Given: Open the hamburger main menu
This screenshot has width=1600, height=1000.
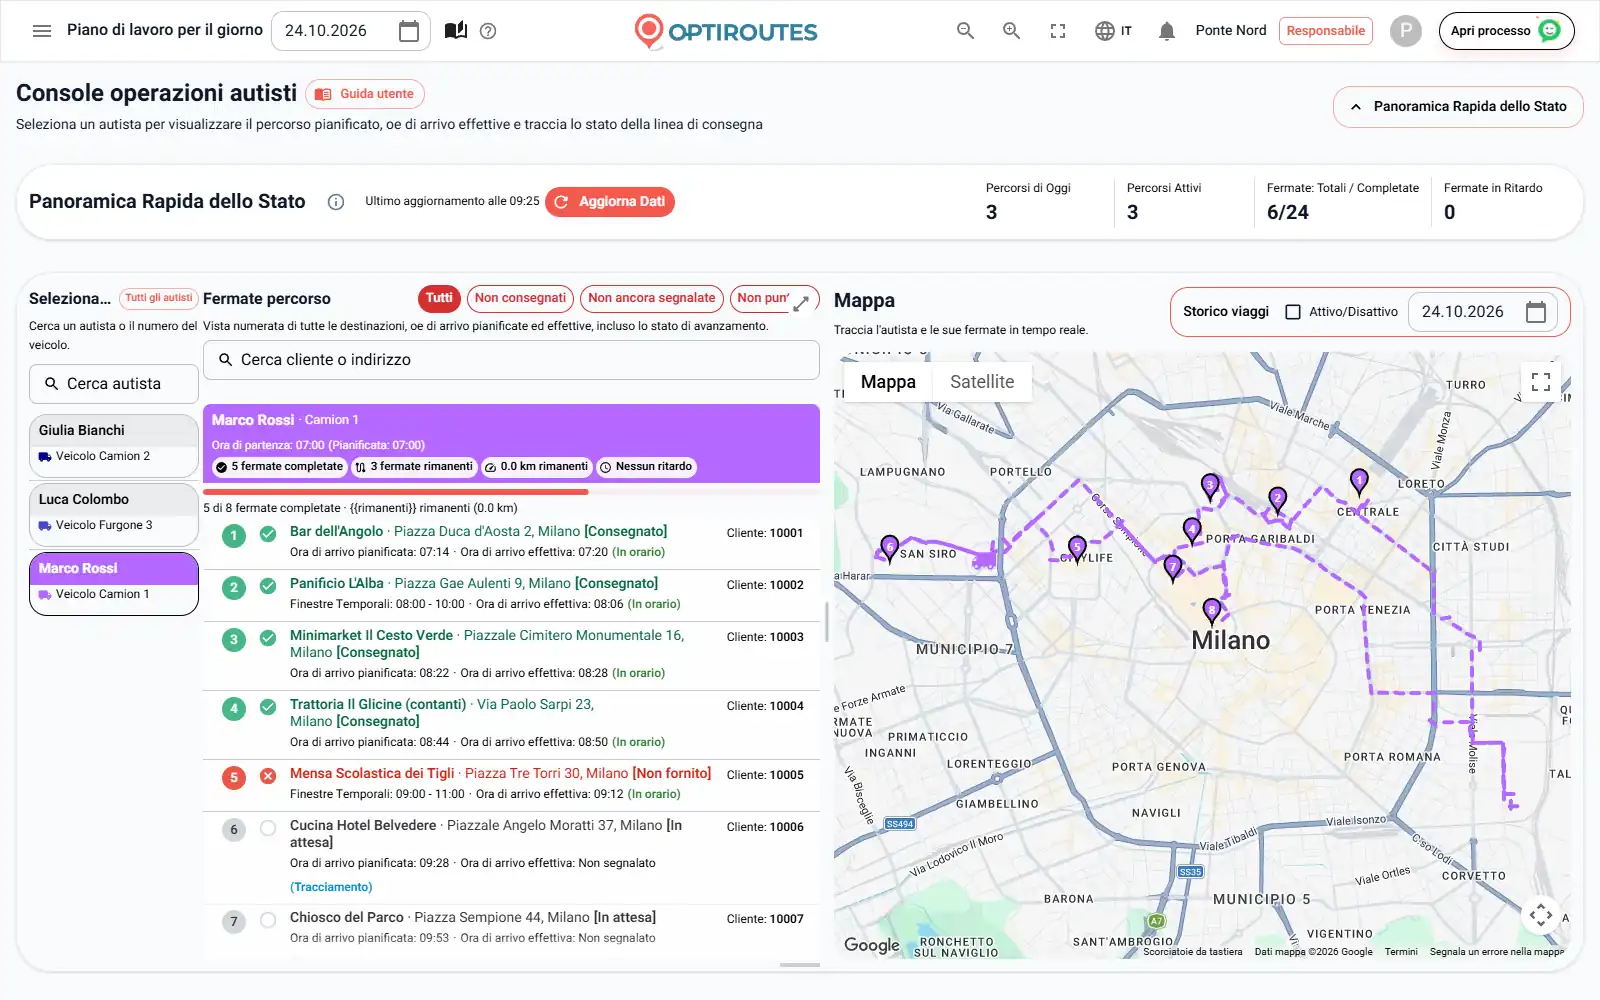Looking at the screenshot, I should [42, 31].
